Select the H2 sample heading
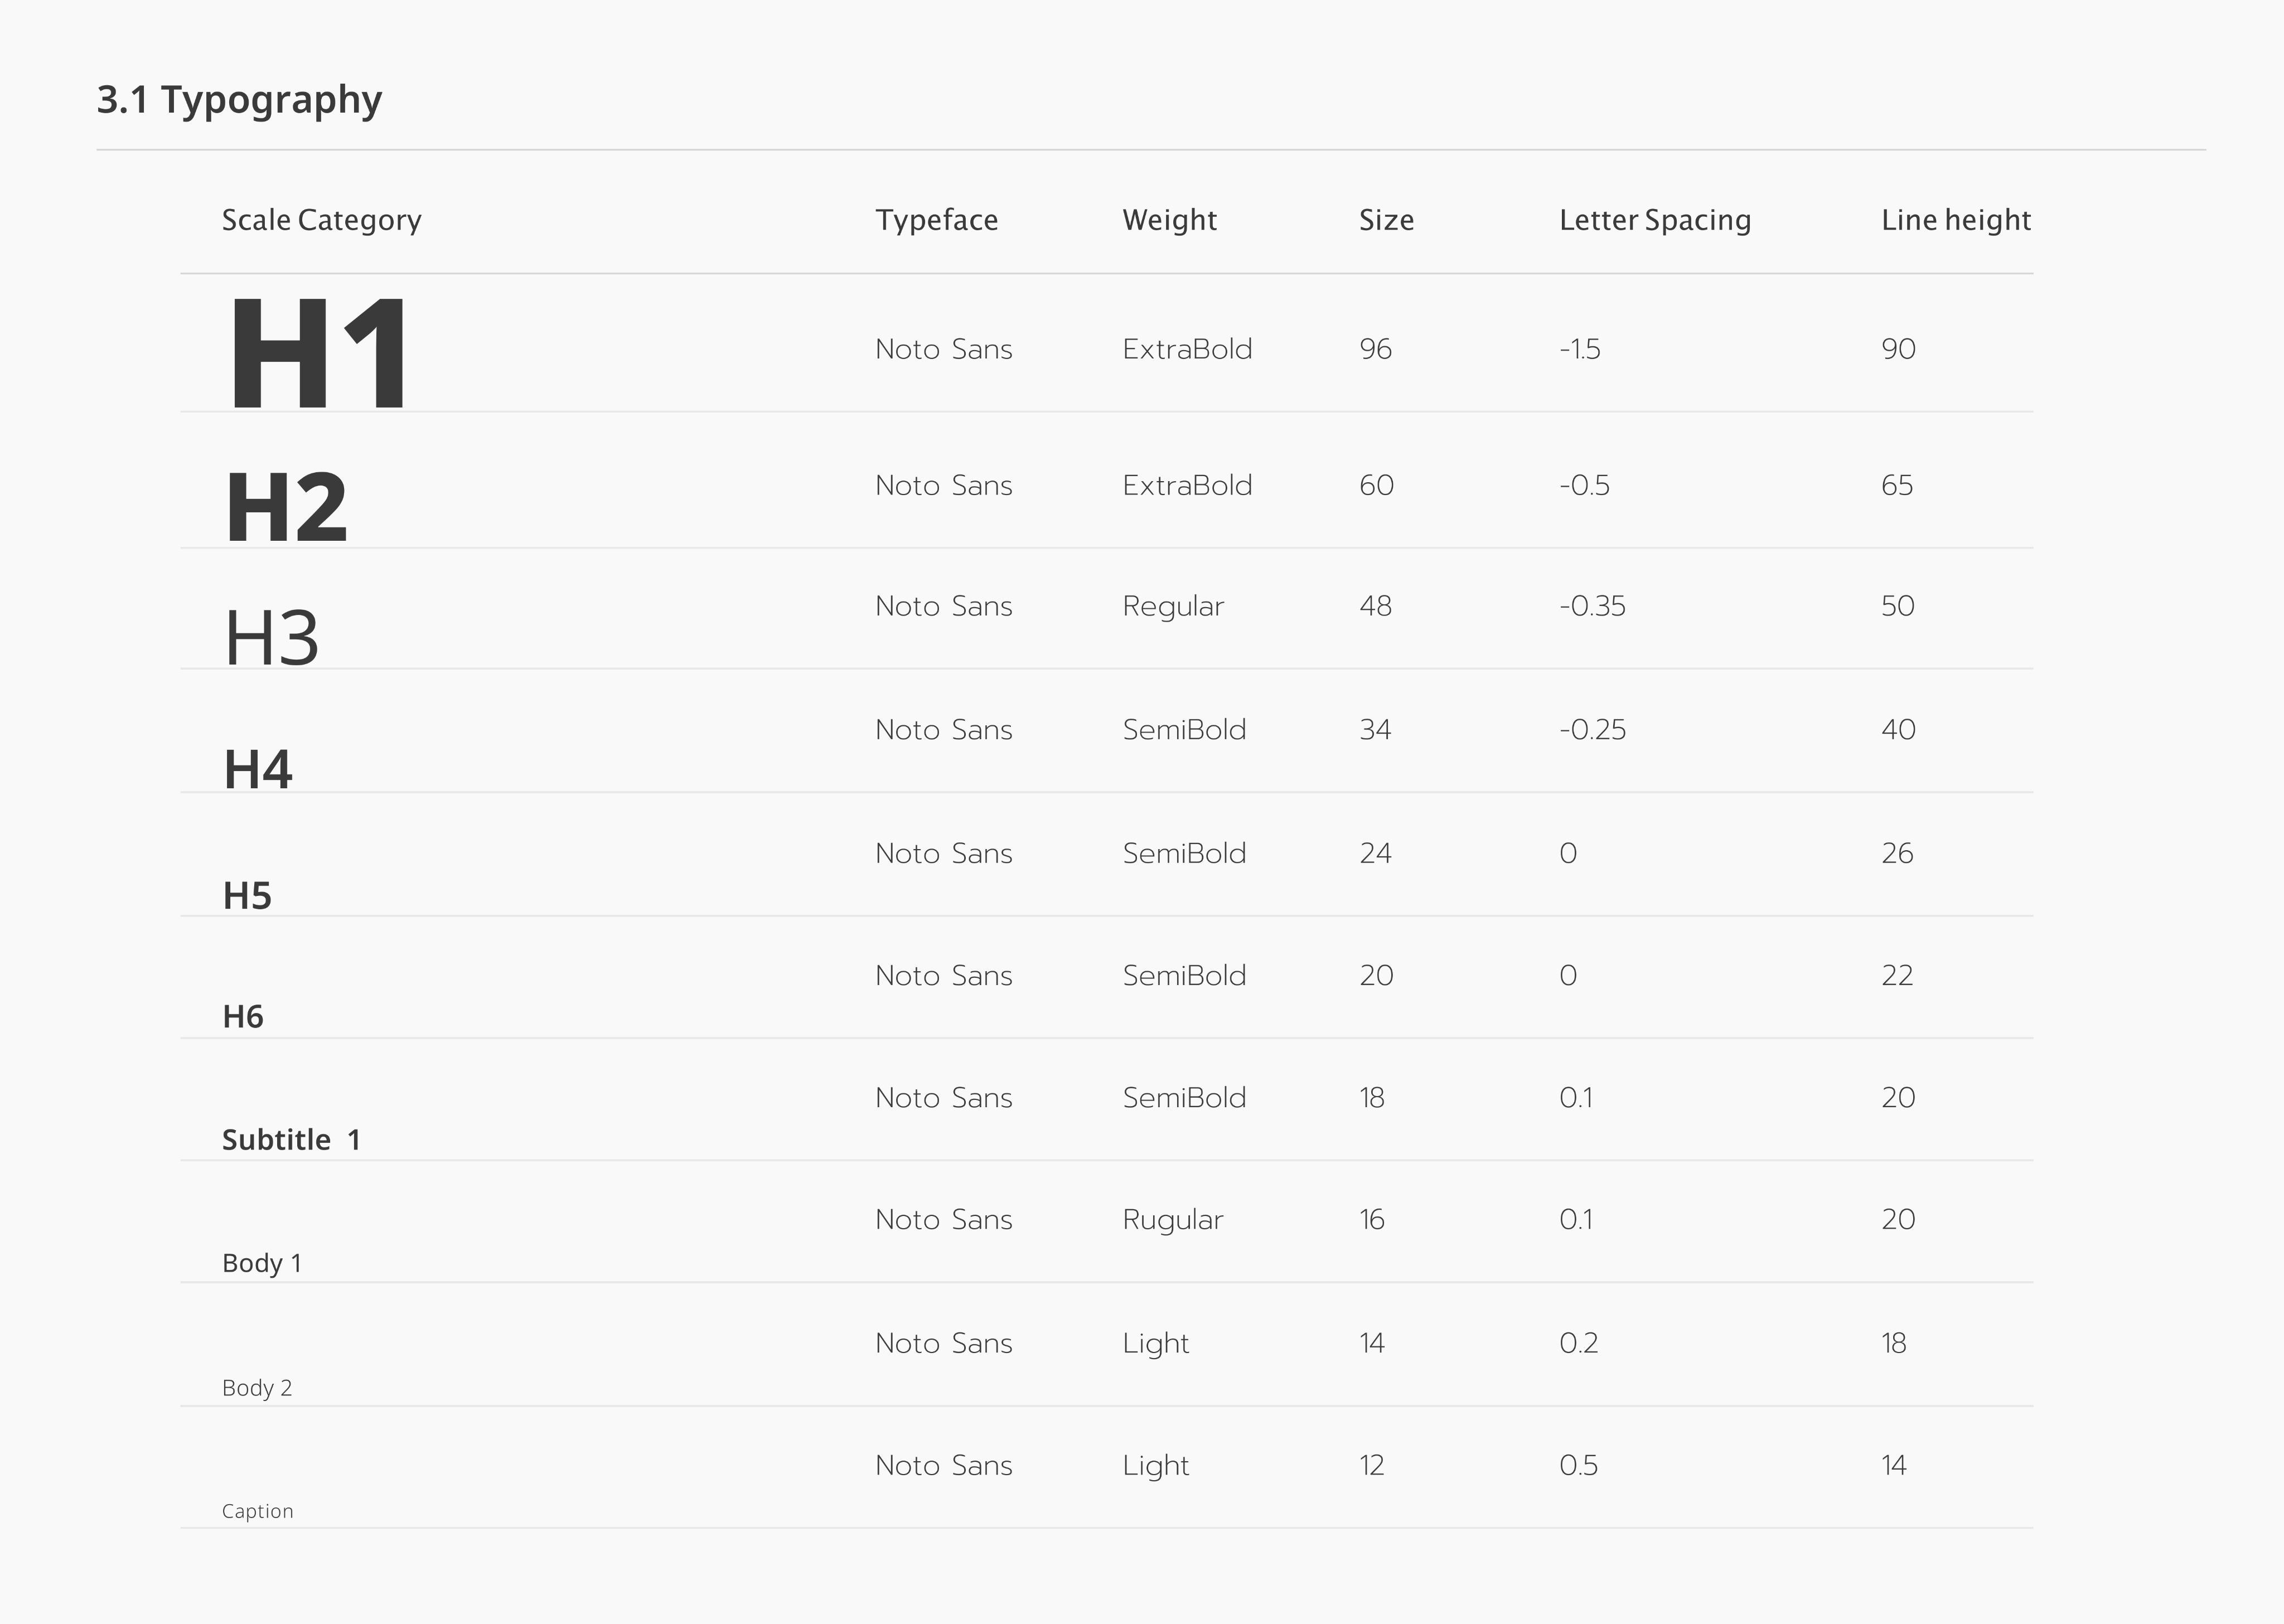Screen dimensions: 2284x1624 pyautogui.click(x=286, y=508)
